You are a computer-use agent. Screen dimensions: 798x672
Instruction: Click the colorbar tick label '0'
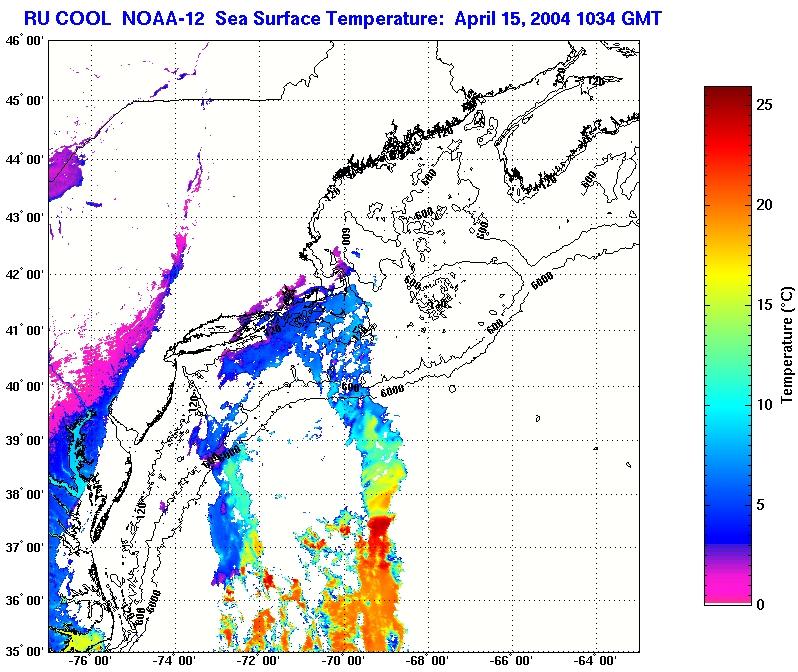(x=760, y=604)
